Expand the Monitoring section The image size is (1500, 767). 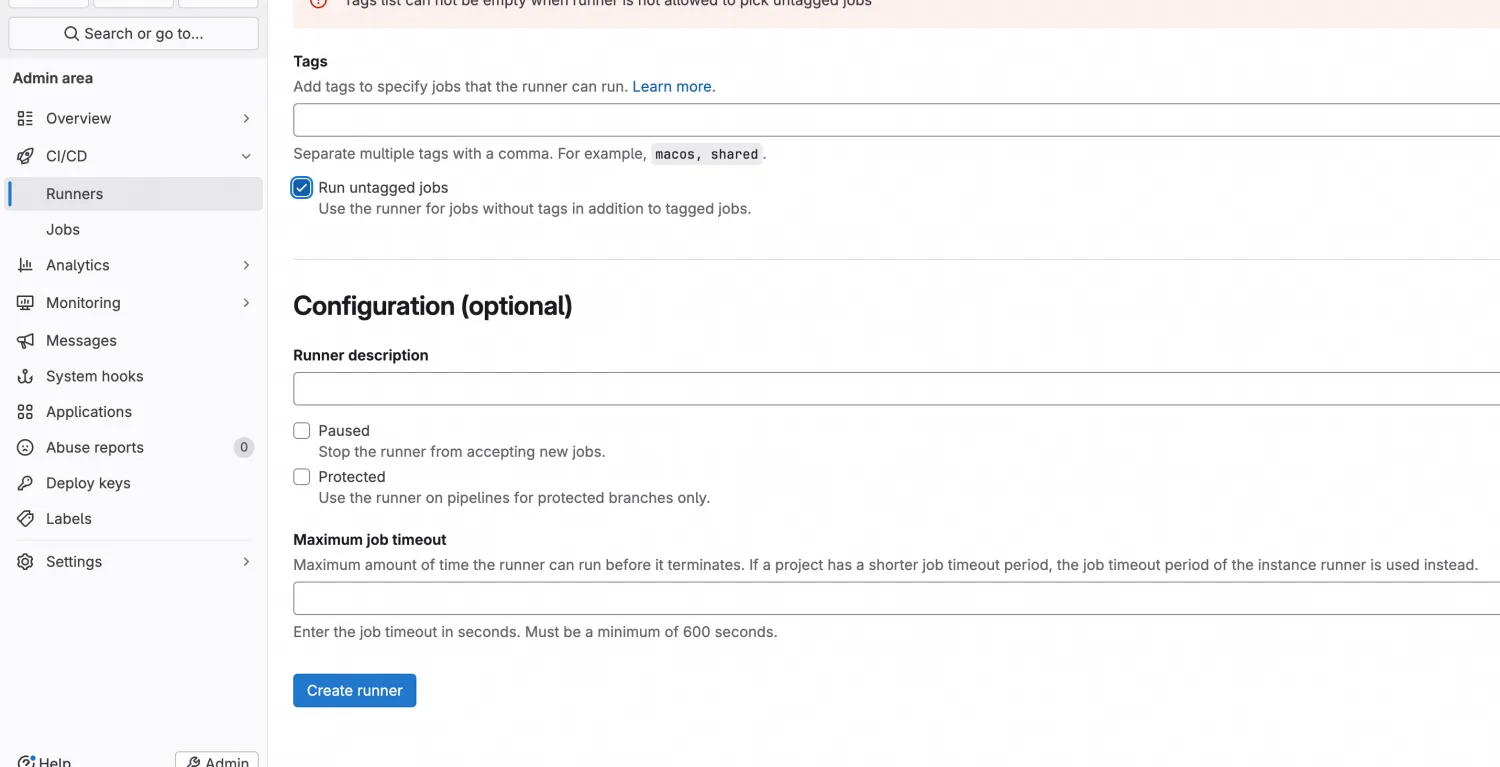[246, 302]
